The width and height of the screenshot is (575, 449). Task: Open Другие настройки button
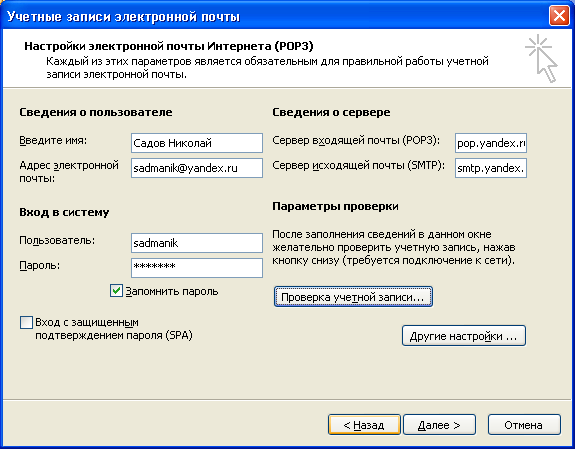tap(464, 336)
